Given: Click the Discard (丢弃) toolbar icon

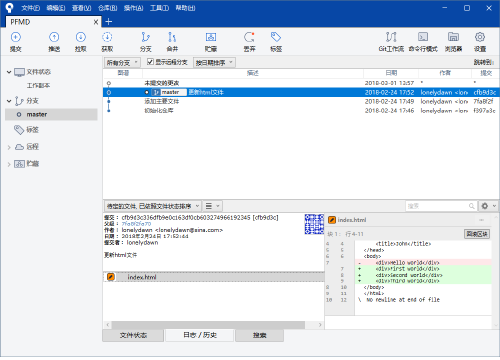Looking at the screenshot, I should [249, 37].
